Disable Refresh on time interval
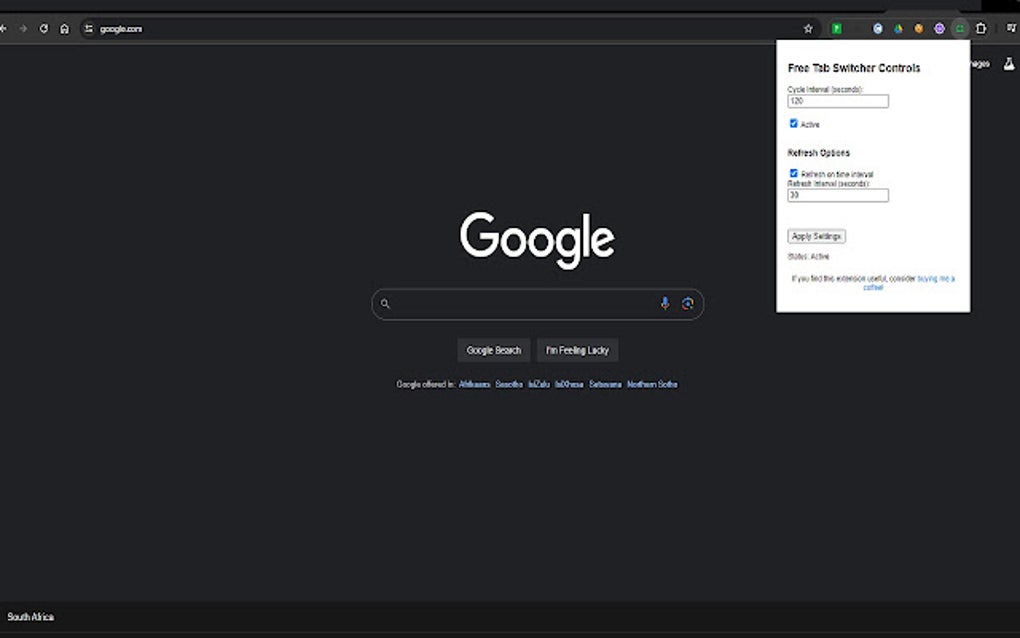The height and width of the screenshot is (638, 1020). click(793, 173)
